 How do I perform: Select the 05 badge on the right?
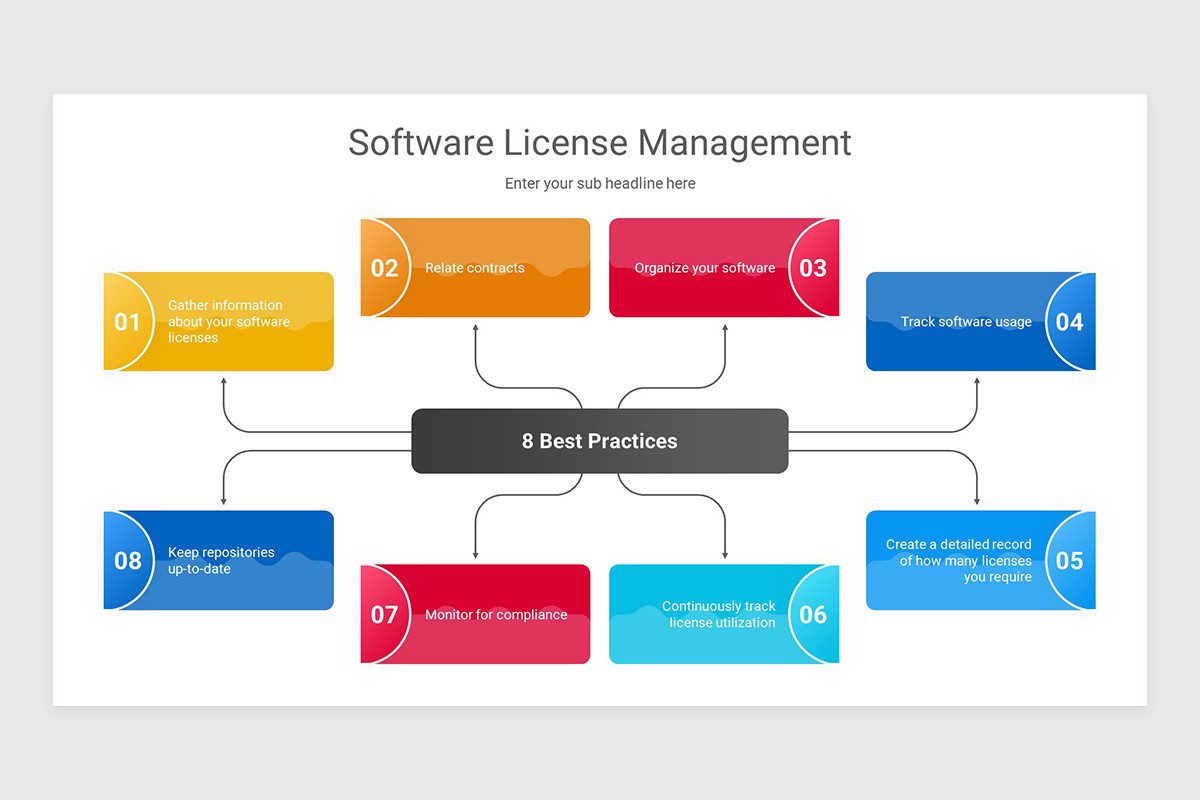point(1071,560)
